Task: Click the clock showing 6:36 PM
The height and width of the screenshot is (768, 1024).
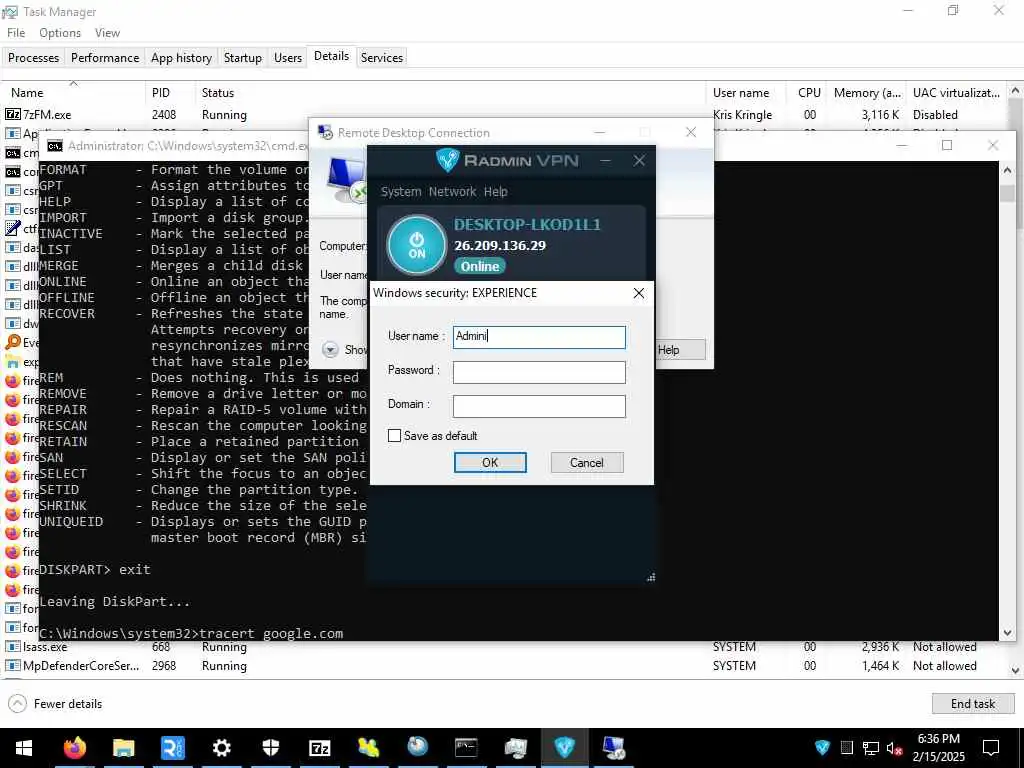Action: click(938, 739)
